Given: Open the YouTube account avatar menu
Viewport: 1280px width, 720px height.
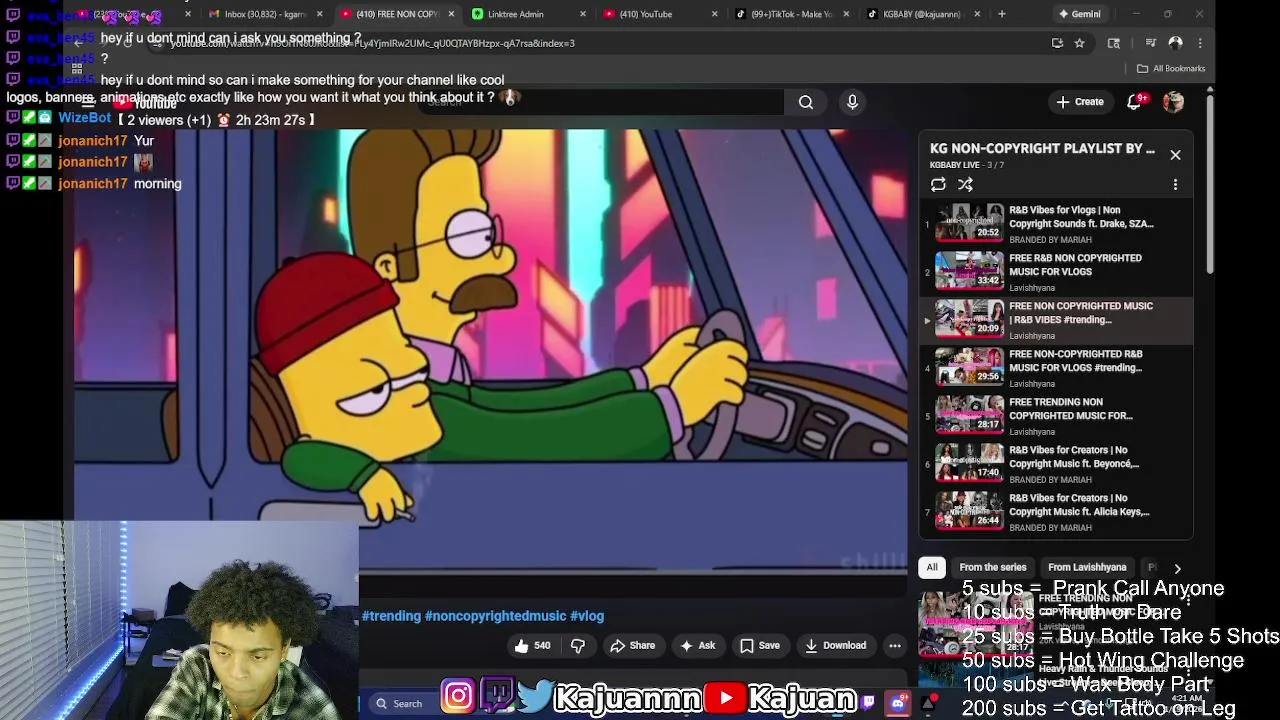Looking at the screenshot, I should (x=1173, y=102).
